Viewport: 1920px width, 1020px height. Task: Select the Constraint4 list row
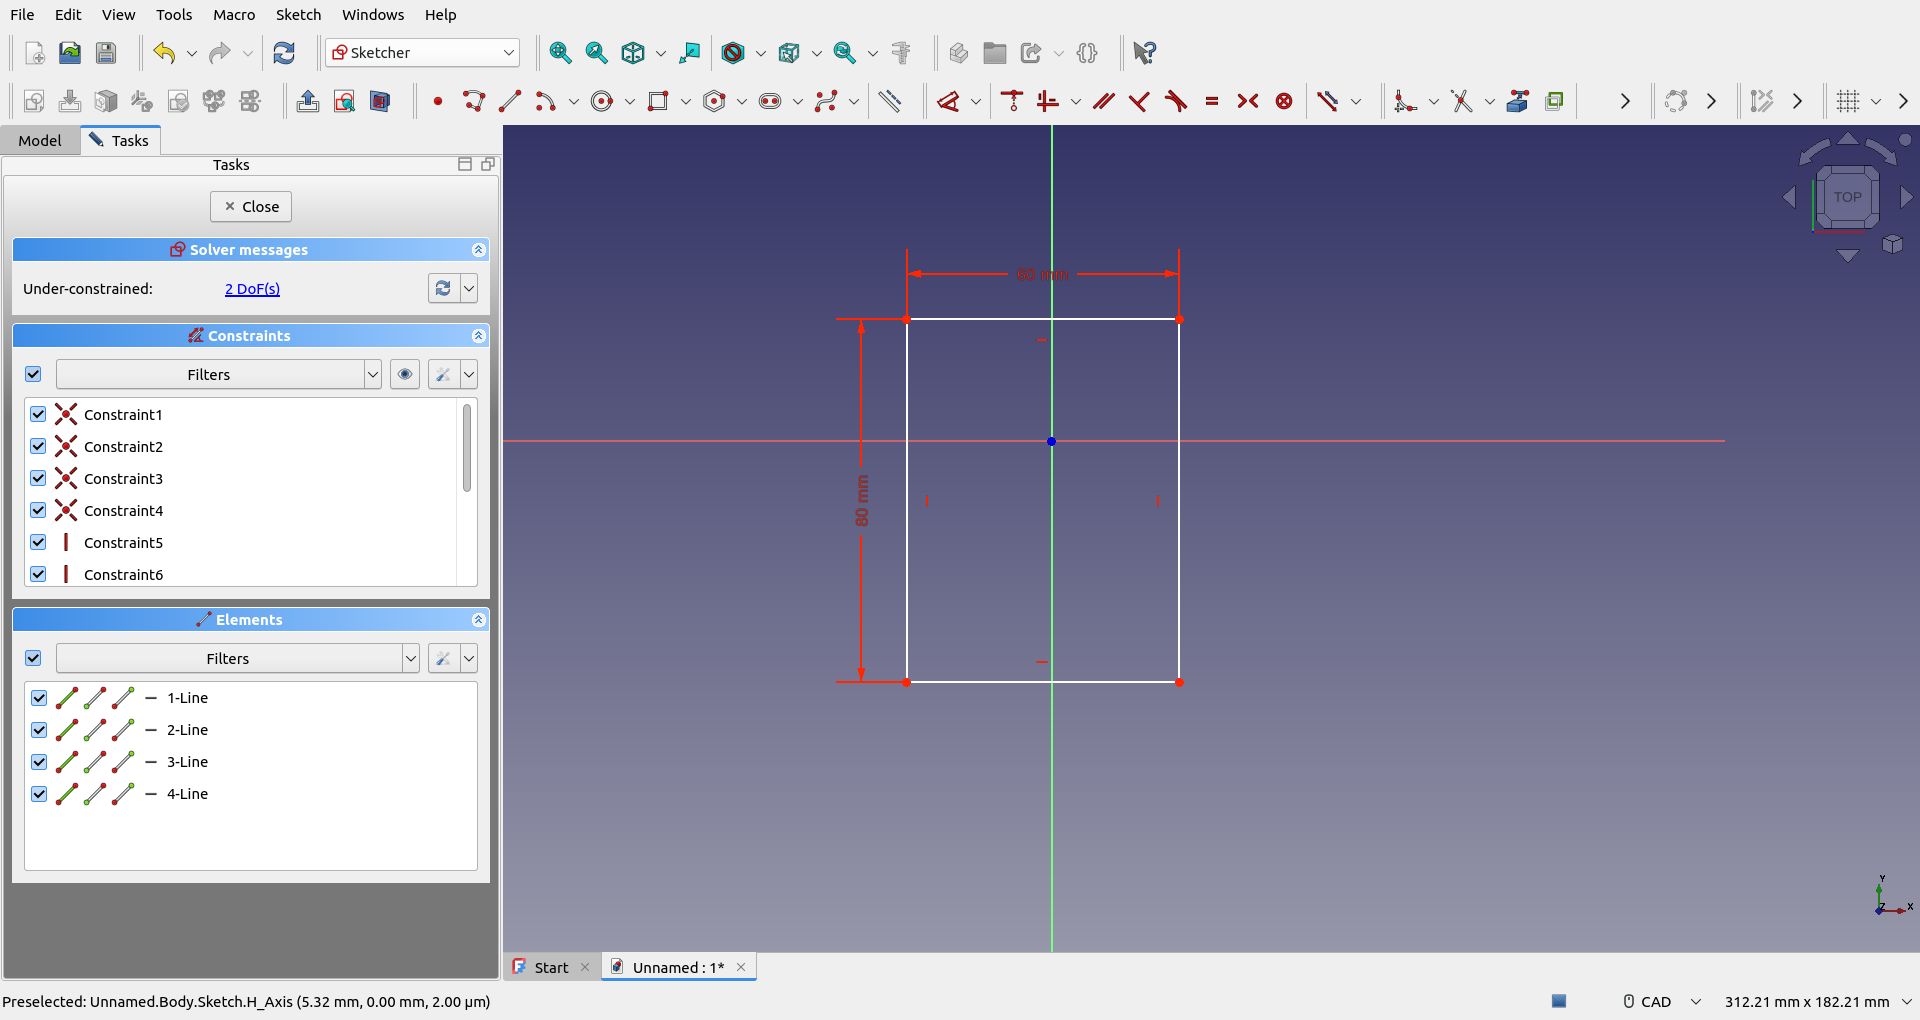pyautogui.click(x=241, y=510)
